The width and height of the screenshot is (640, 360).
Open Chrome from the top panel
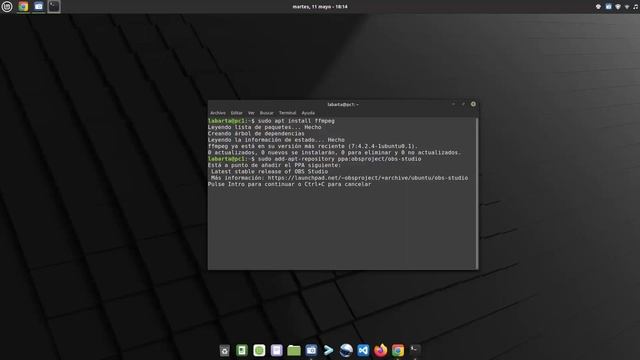[x=23, y=7]
